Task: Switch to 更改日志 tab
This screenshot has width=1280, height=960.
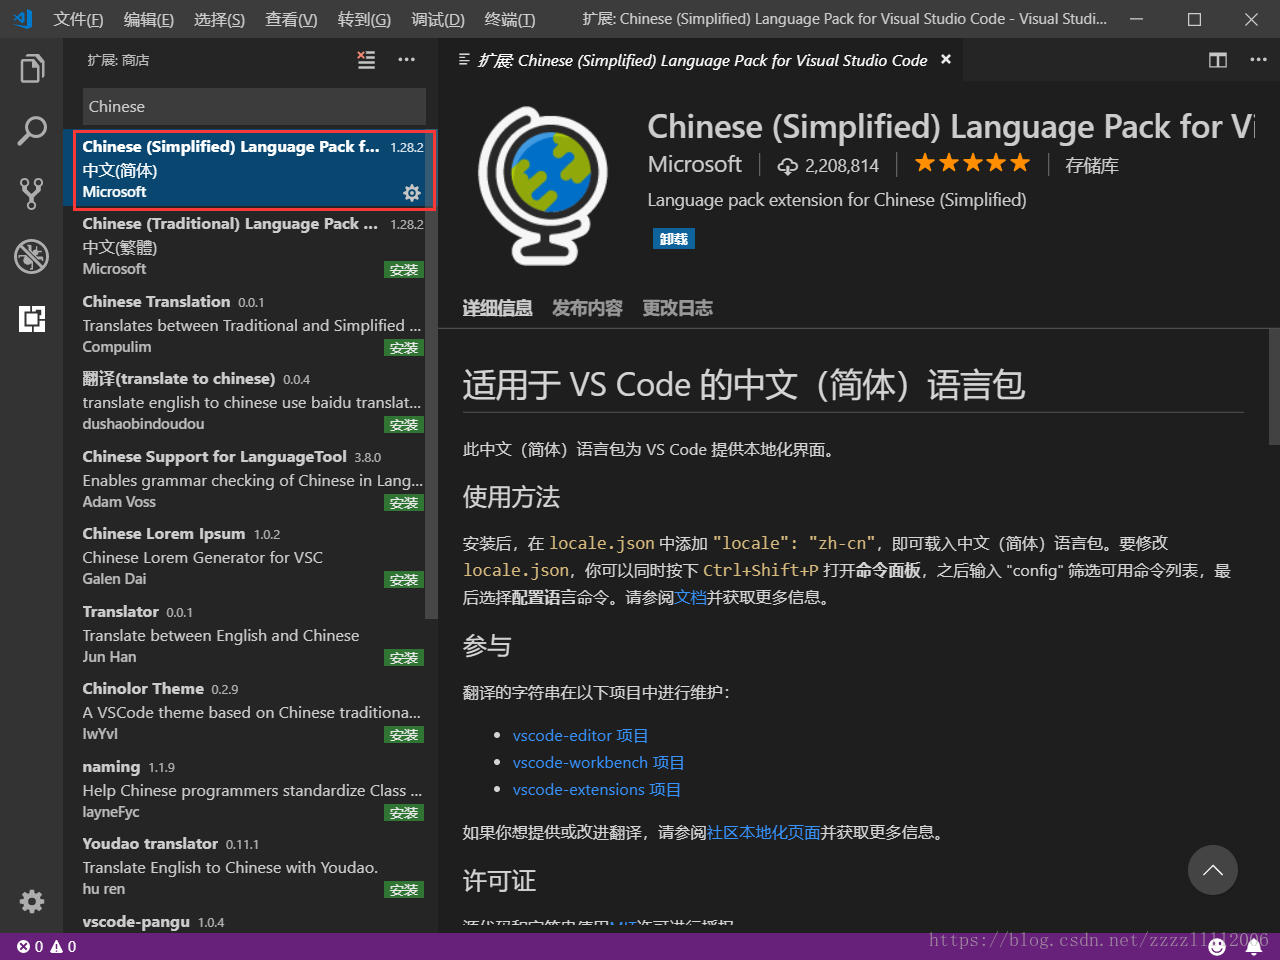Action: pyautogui.click(x=677, y=308)
